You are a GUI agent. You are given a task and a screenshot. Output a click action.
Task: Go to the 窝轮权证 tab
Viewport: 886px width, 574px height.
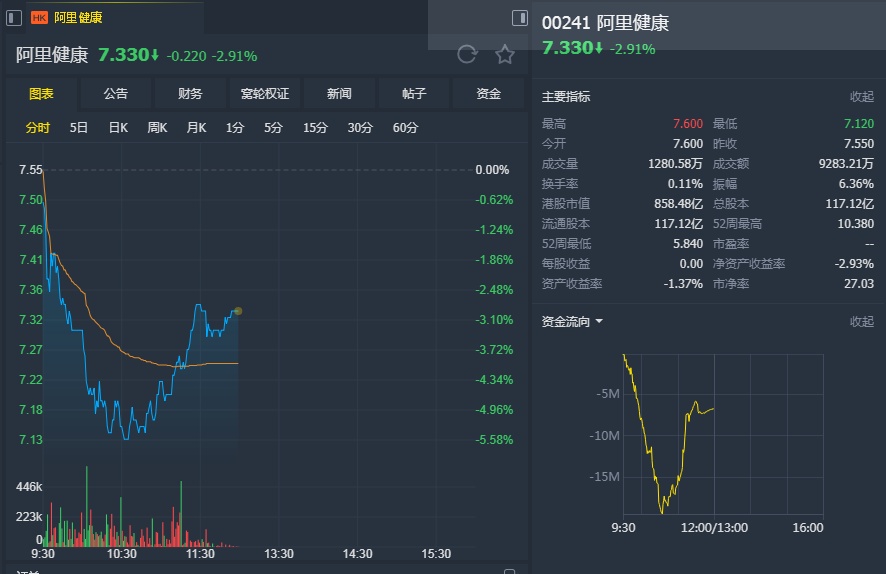[x=264, y=94]
